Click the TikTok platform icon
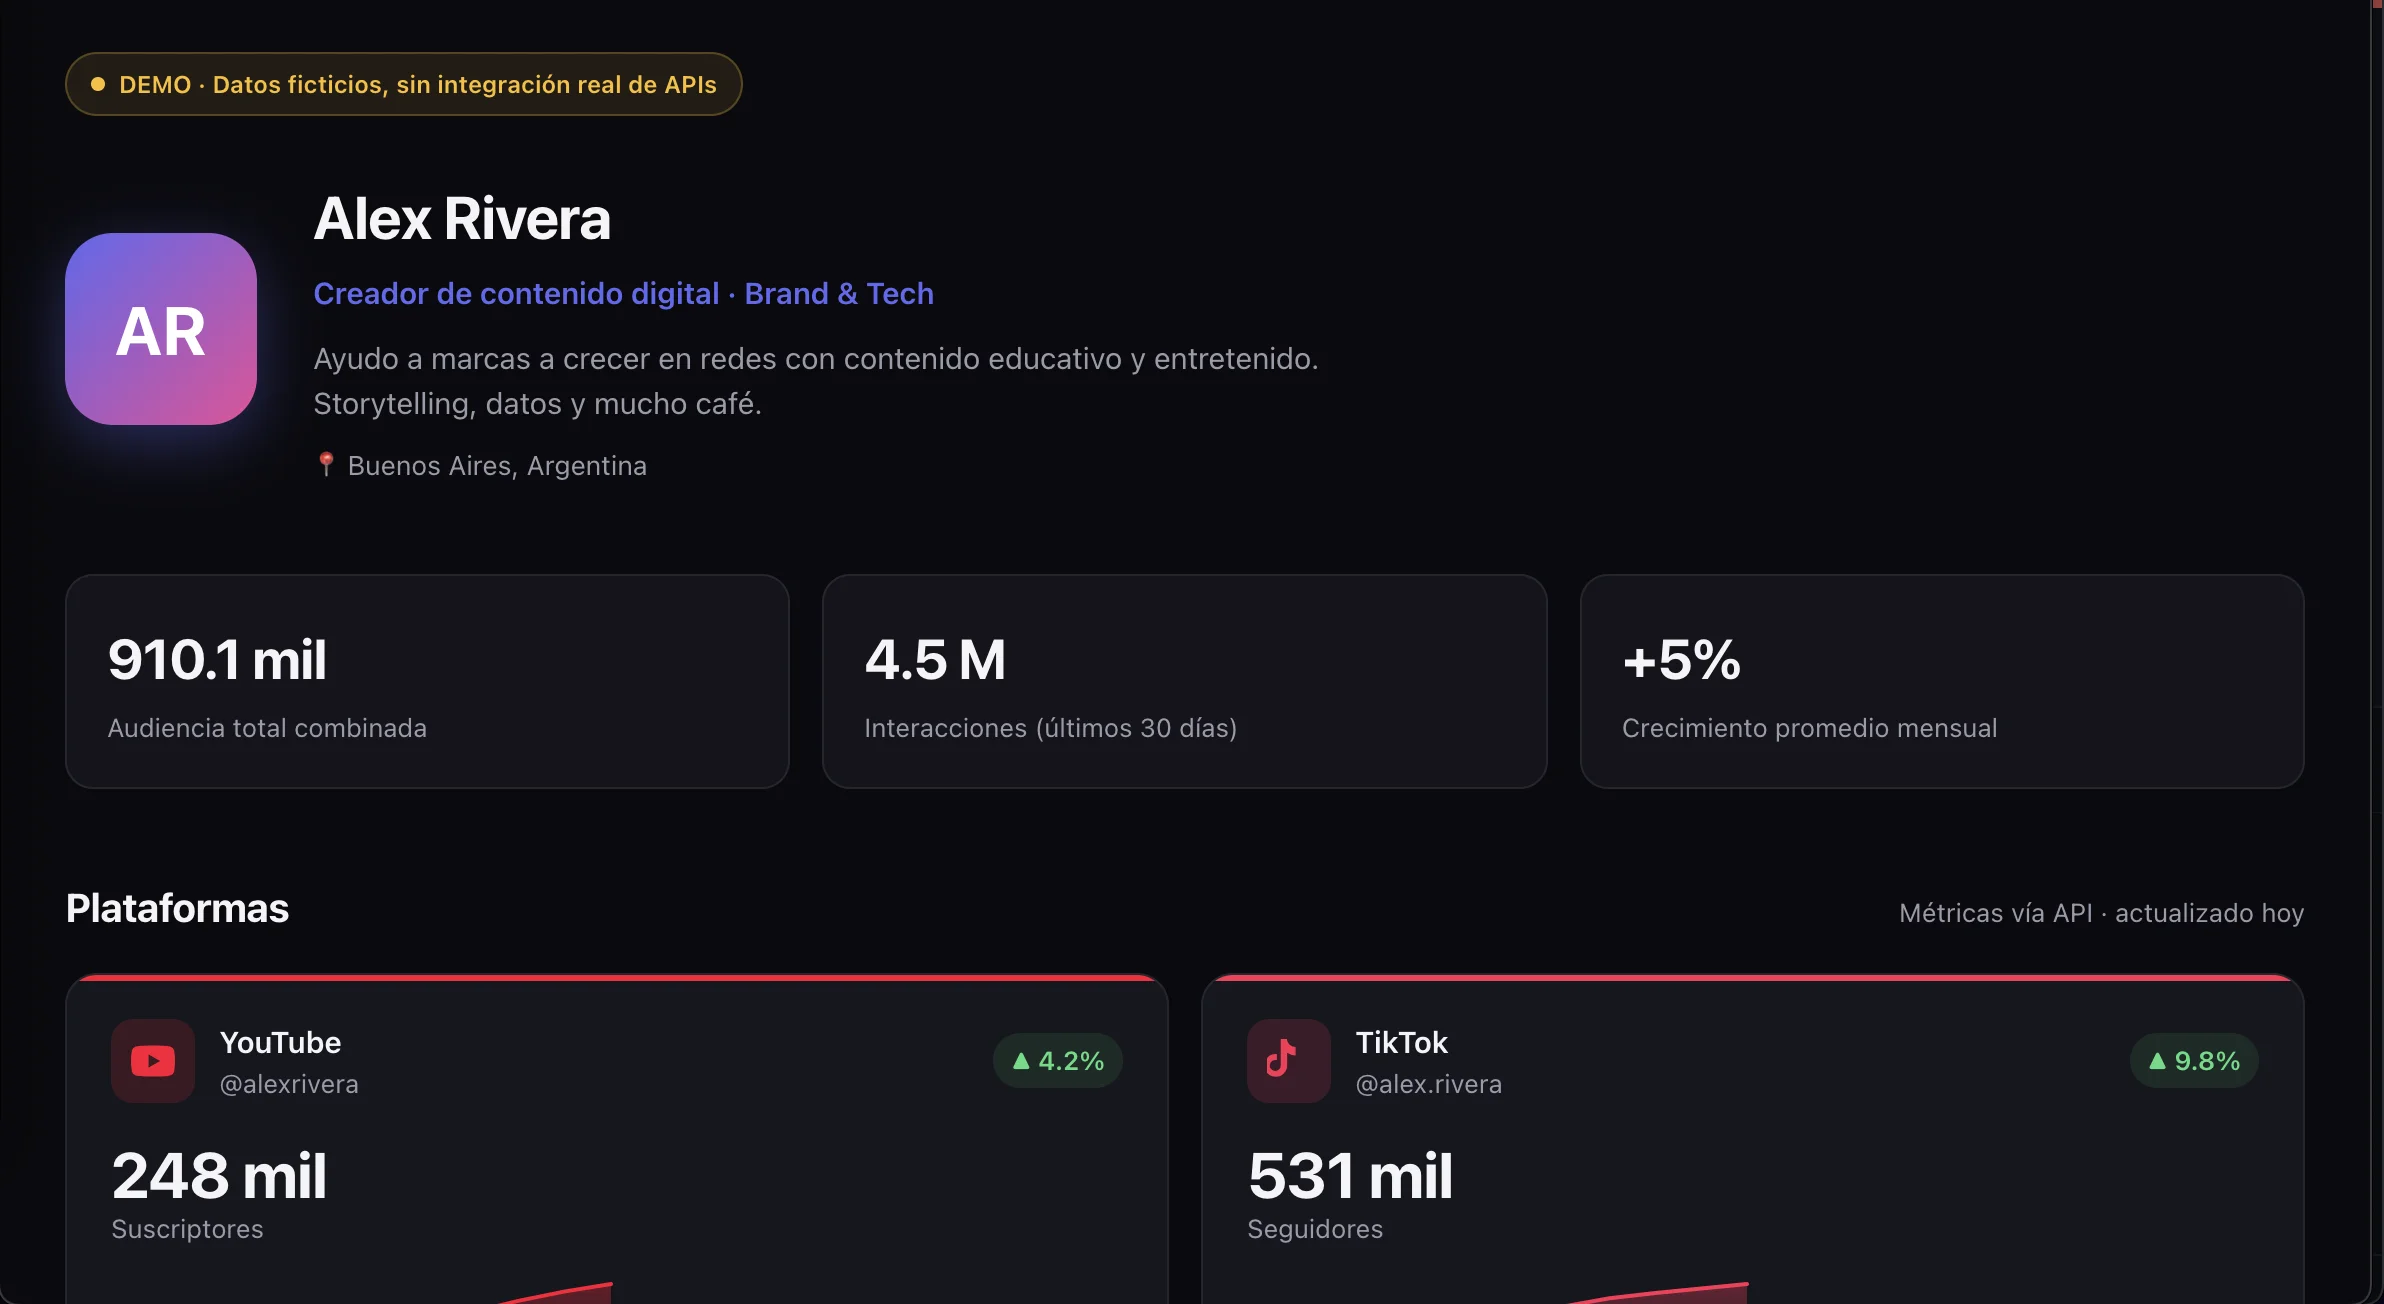 pos(1289,1061)
